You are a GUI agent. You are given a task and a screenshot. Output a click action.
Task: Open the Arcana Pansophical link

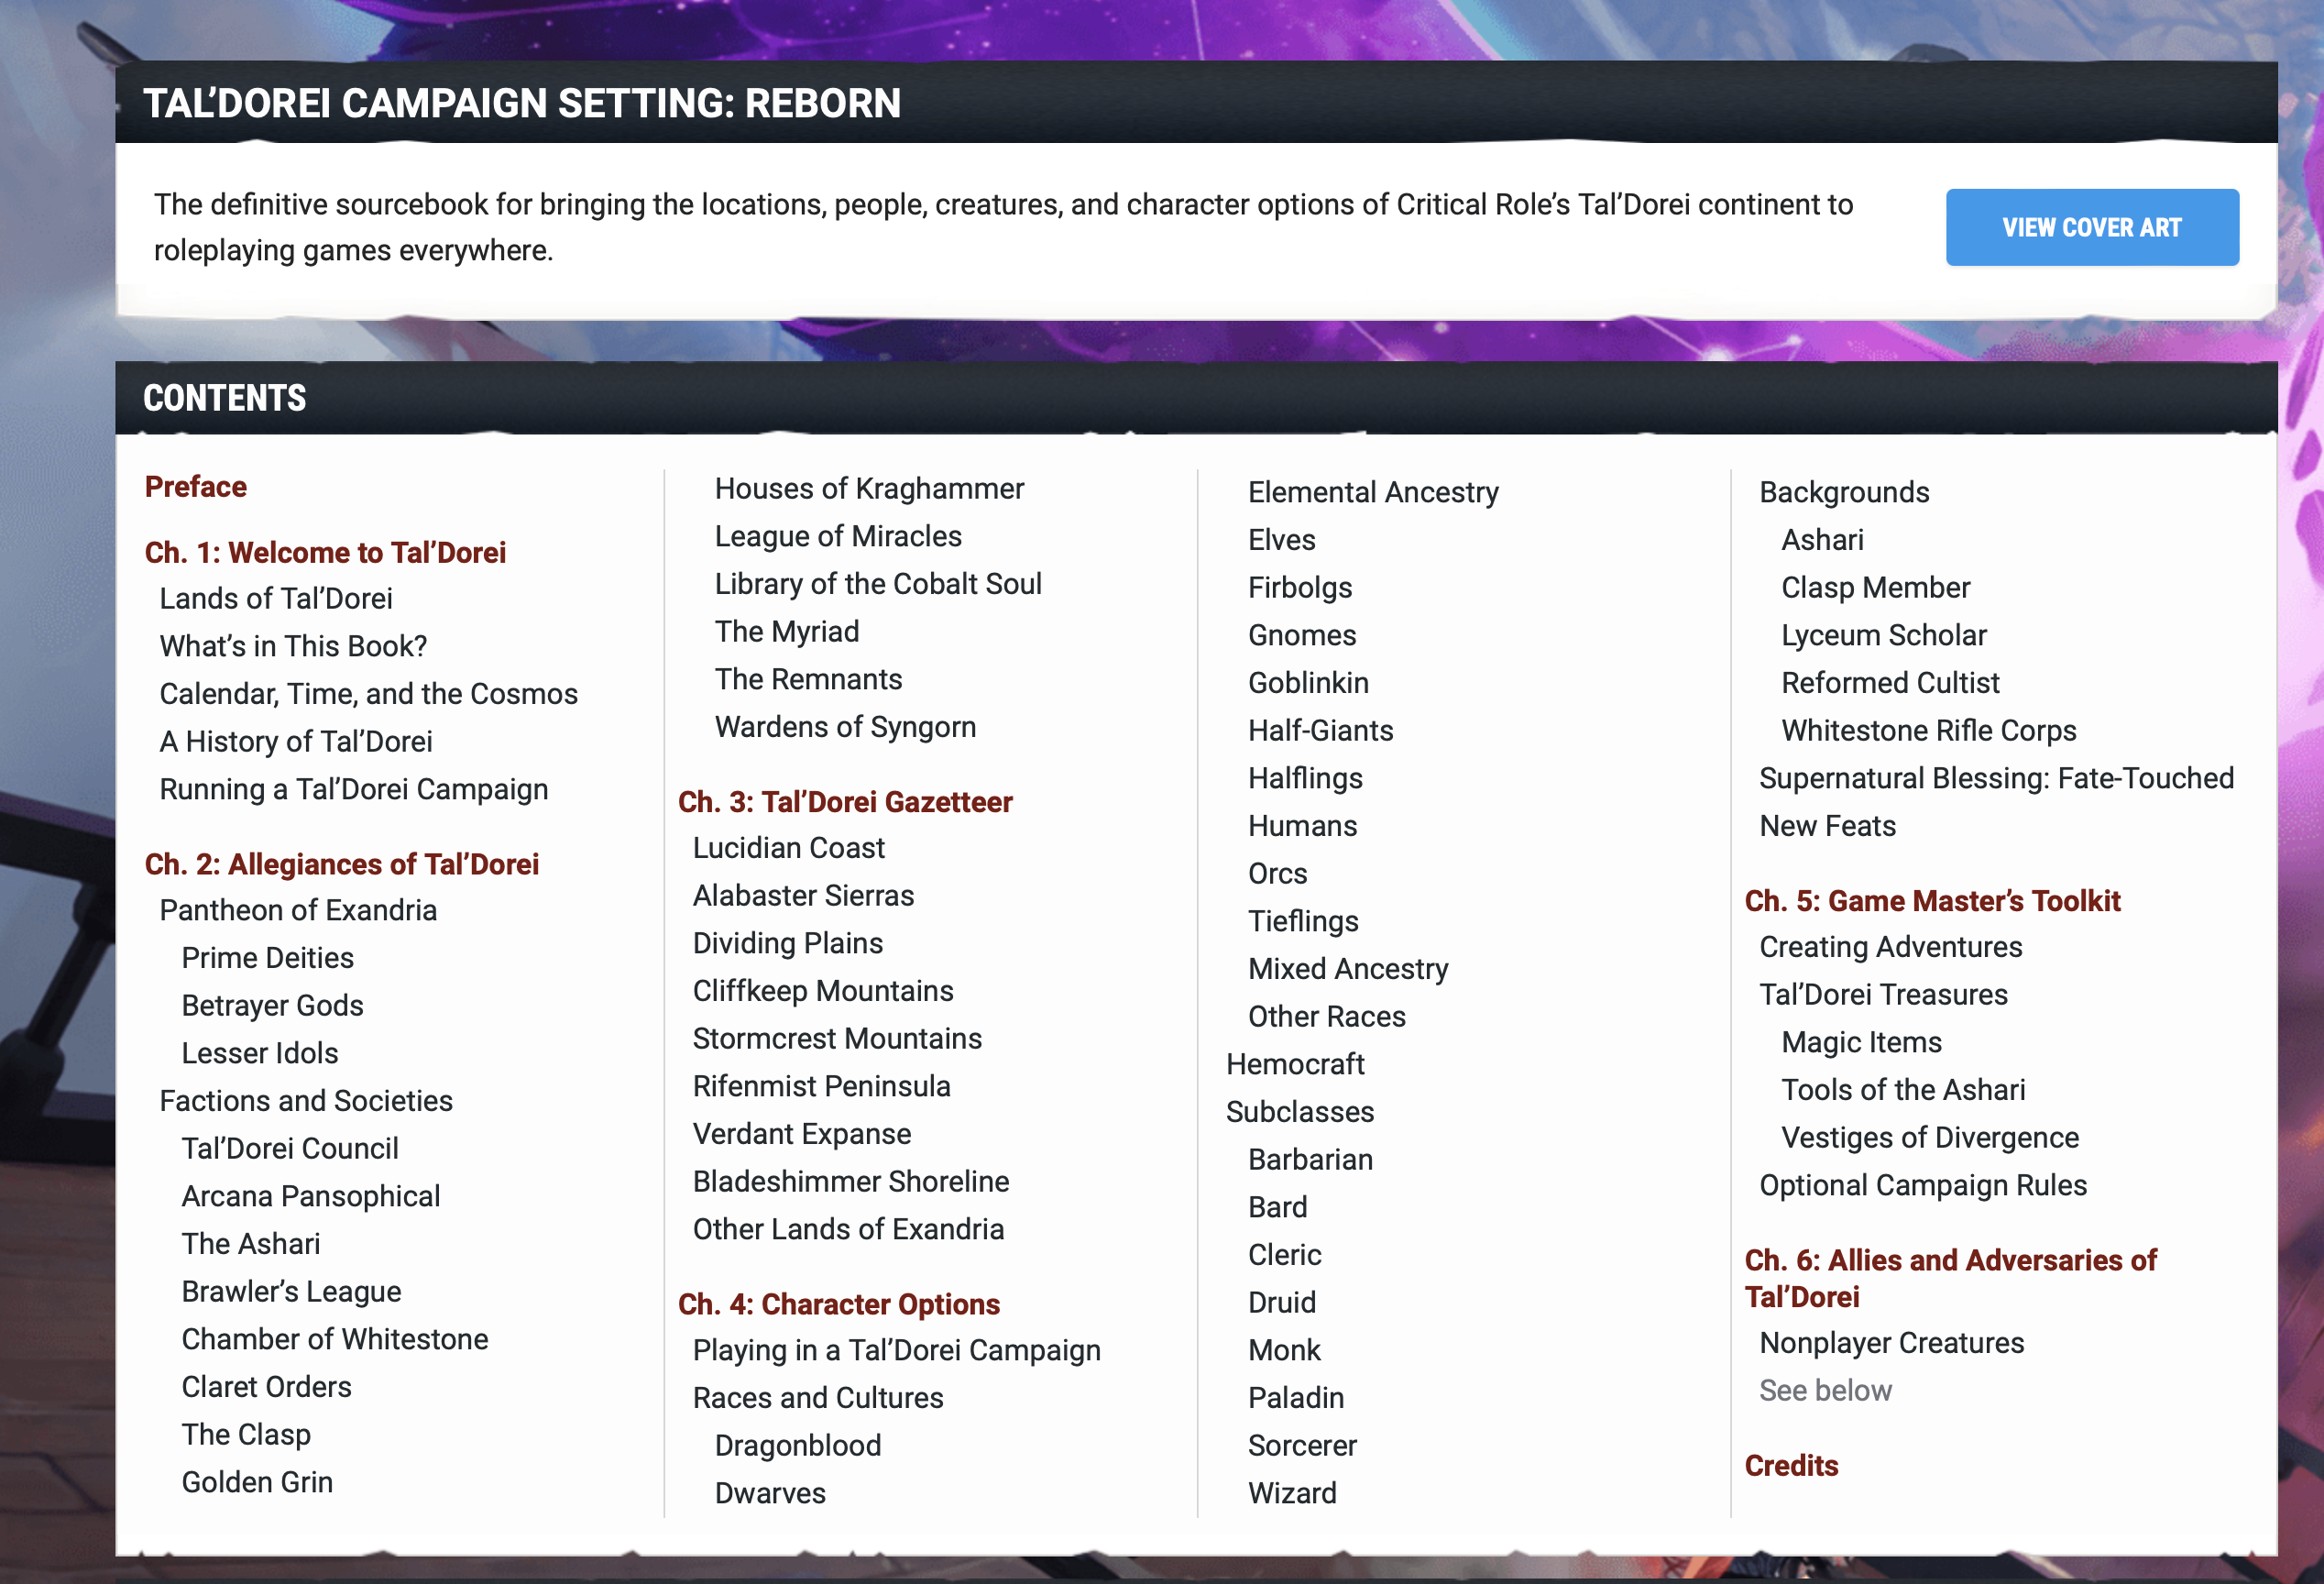pos(311,1196)
